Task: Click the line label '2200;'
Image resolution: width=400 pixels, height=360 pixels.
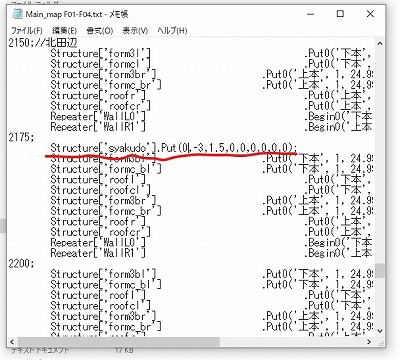Action: (21, 264)
